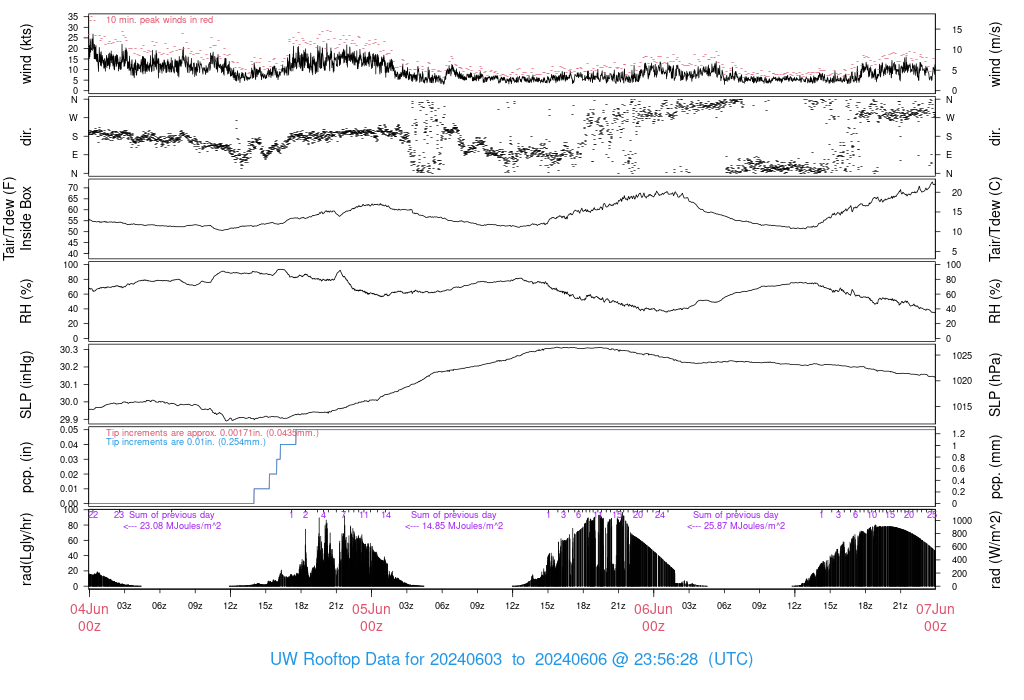Click the blue tip increments '0.01in. (0.254mm.)' note

coord(185,442)
